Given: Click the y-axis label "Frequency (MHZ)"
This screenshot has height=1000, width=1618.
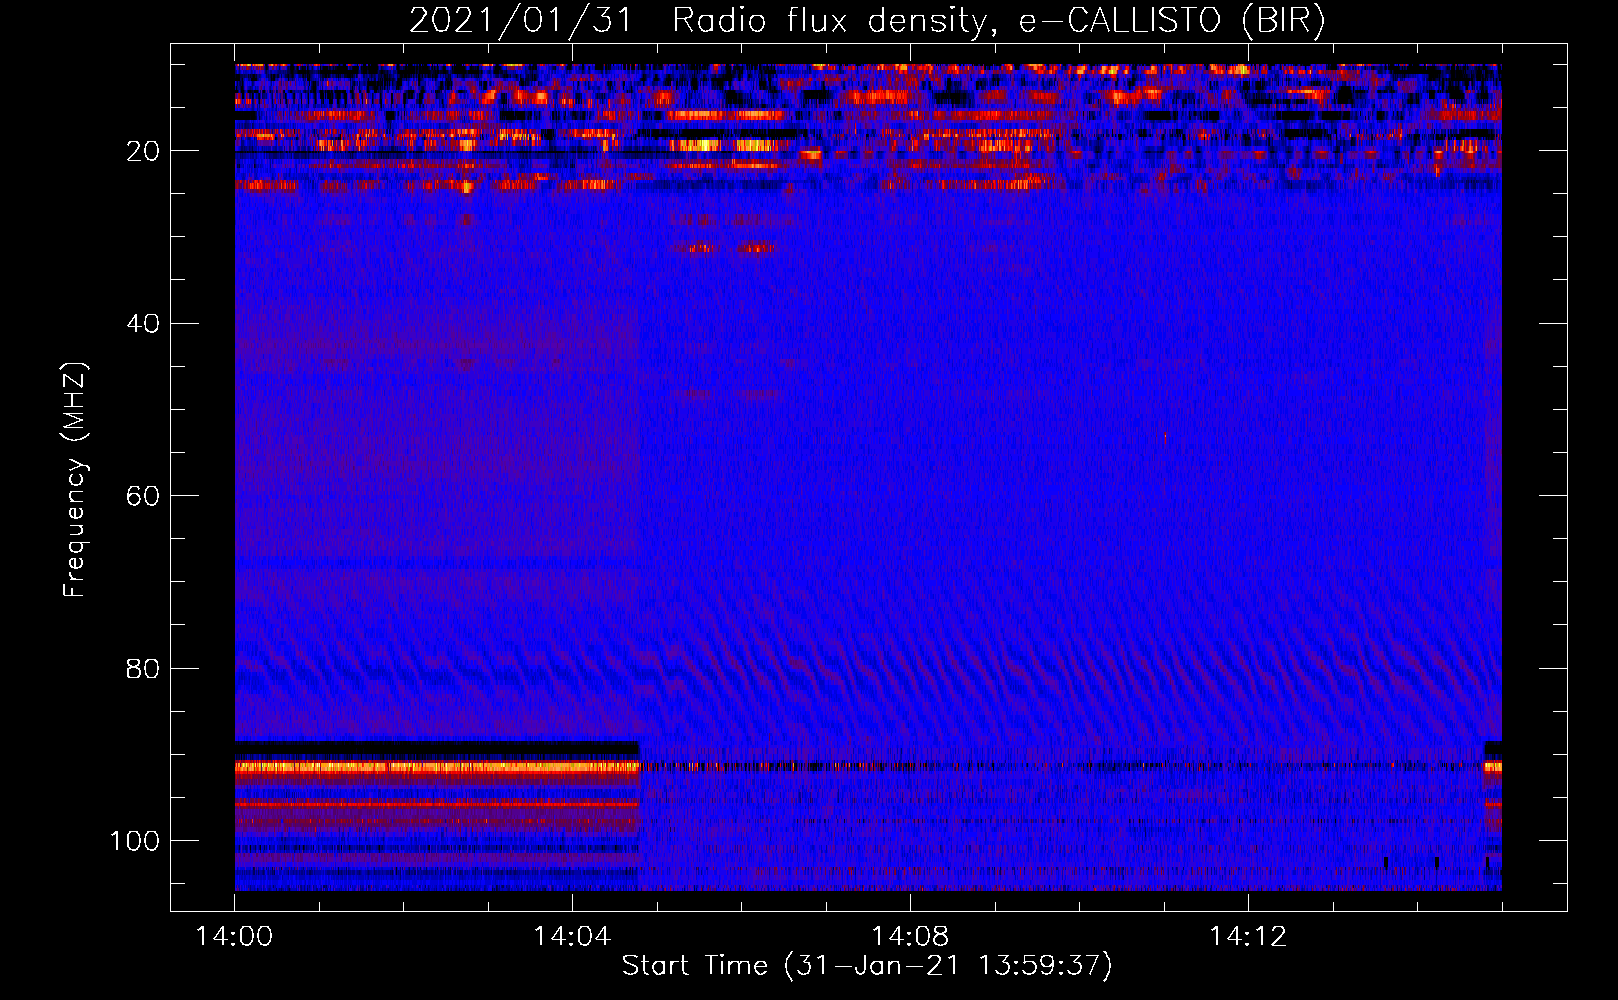Looking at the screenshot, I should pos(75,480).
